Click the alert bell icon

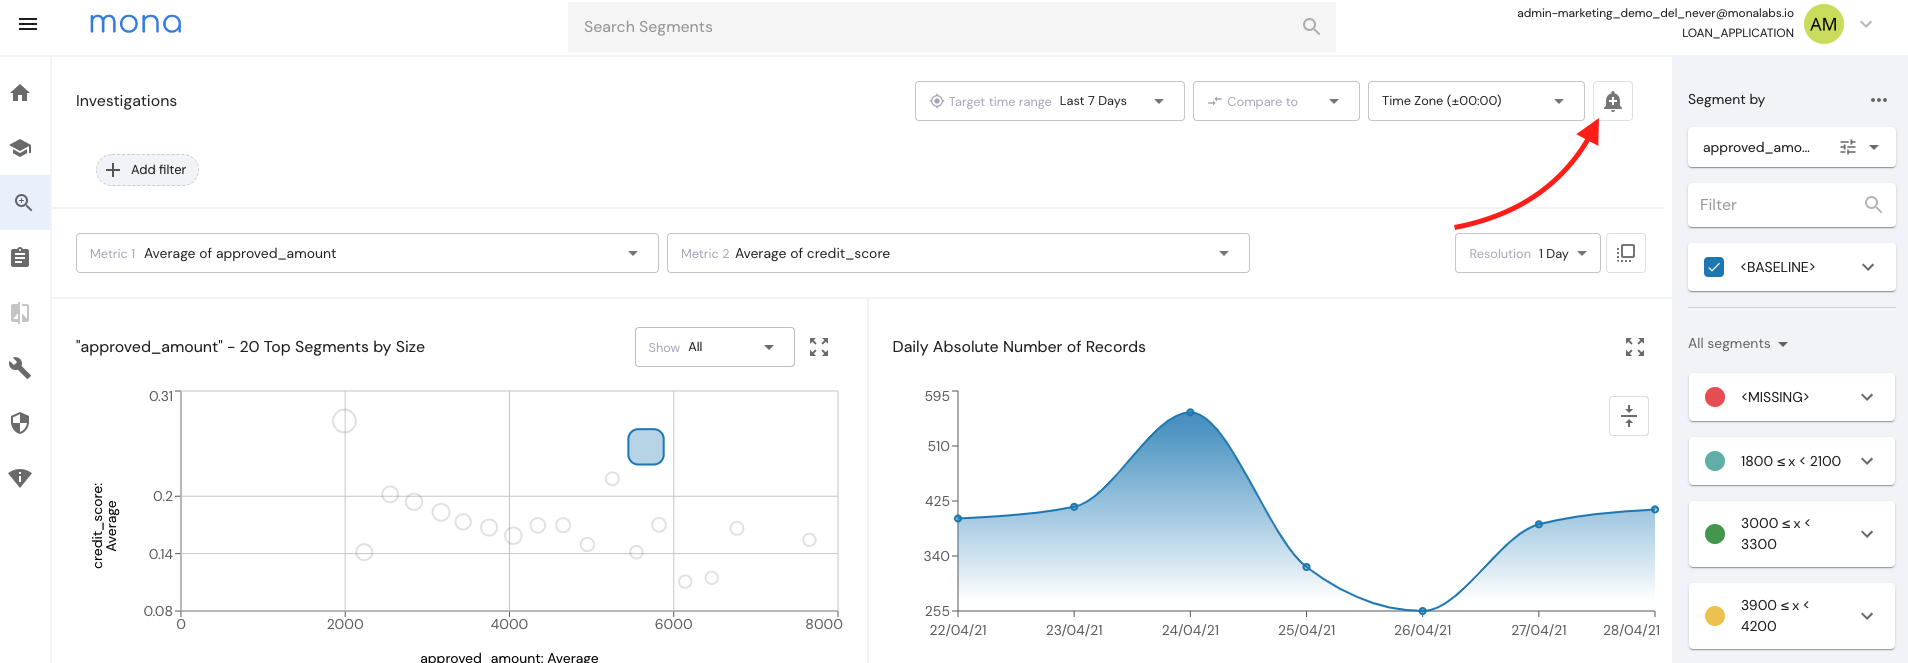[1612, 101]
